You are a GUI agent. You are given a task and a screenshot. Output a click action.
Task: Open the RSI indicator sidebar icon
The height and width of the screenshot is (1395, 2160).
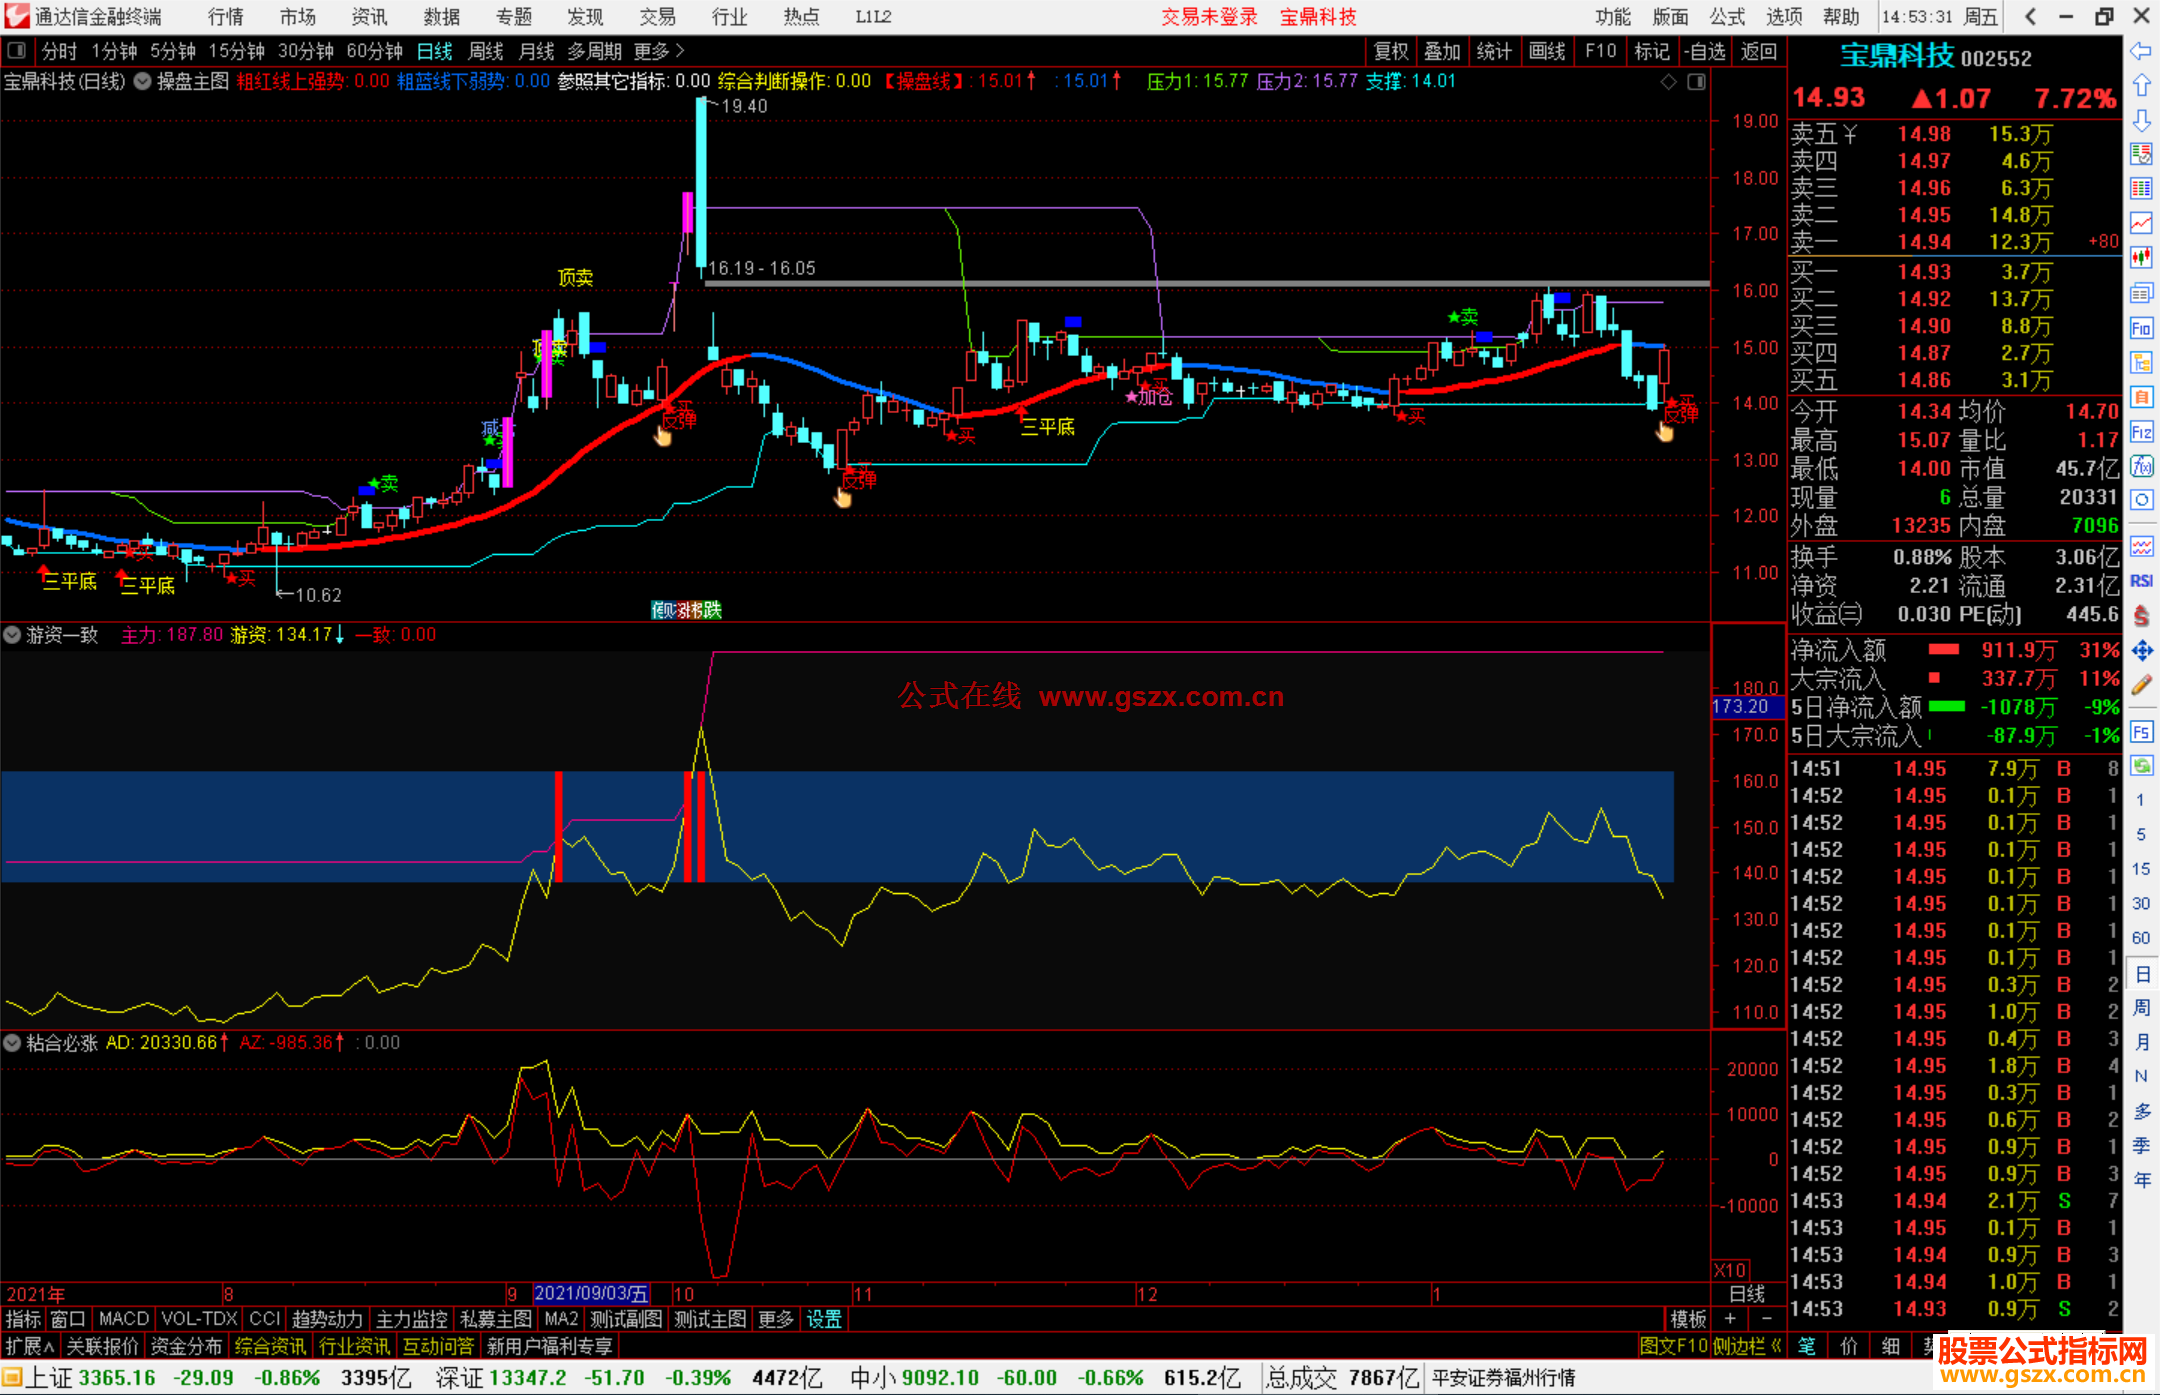pyautogui.click(x=2141, y=581)
